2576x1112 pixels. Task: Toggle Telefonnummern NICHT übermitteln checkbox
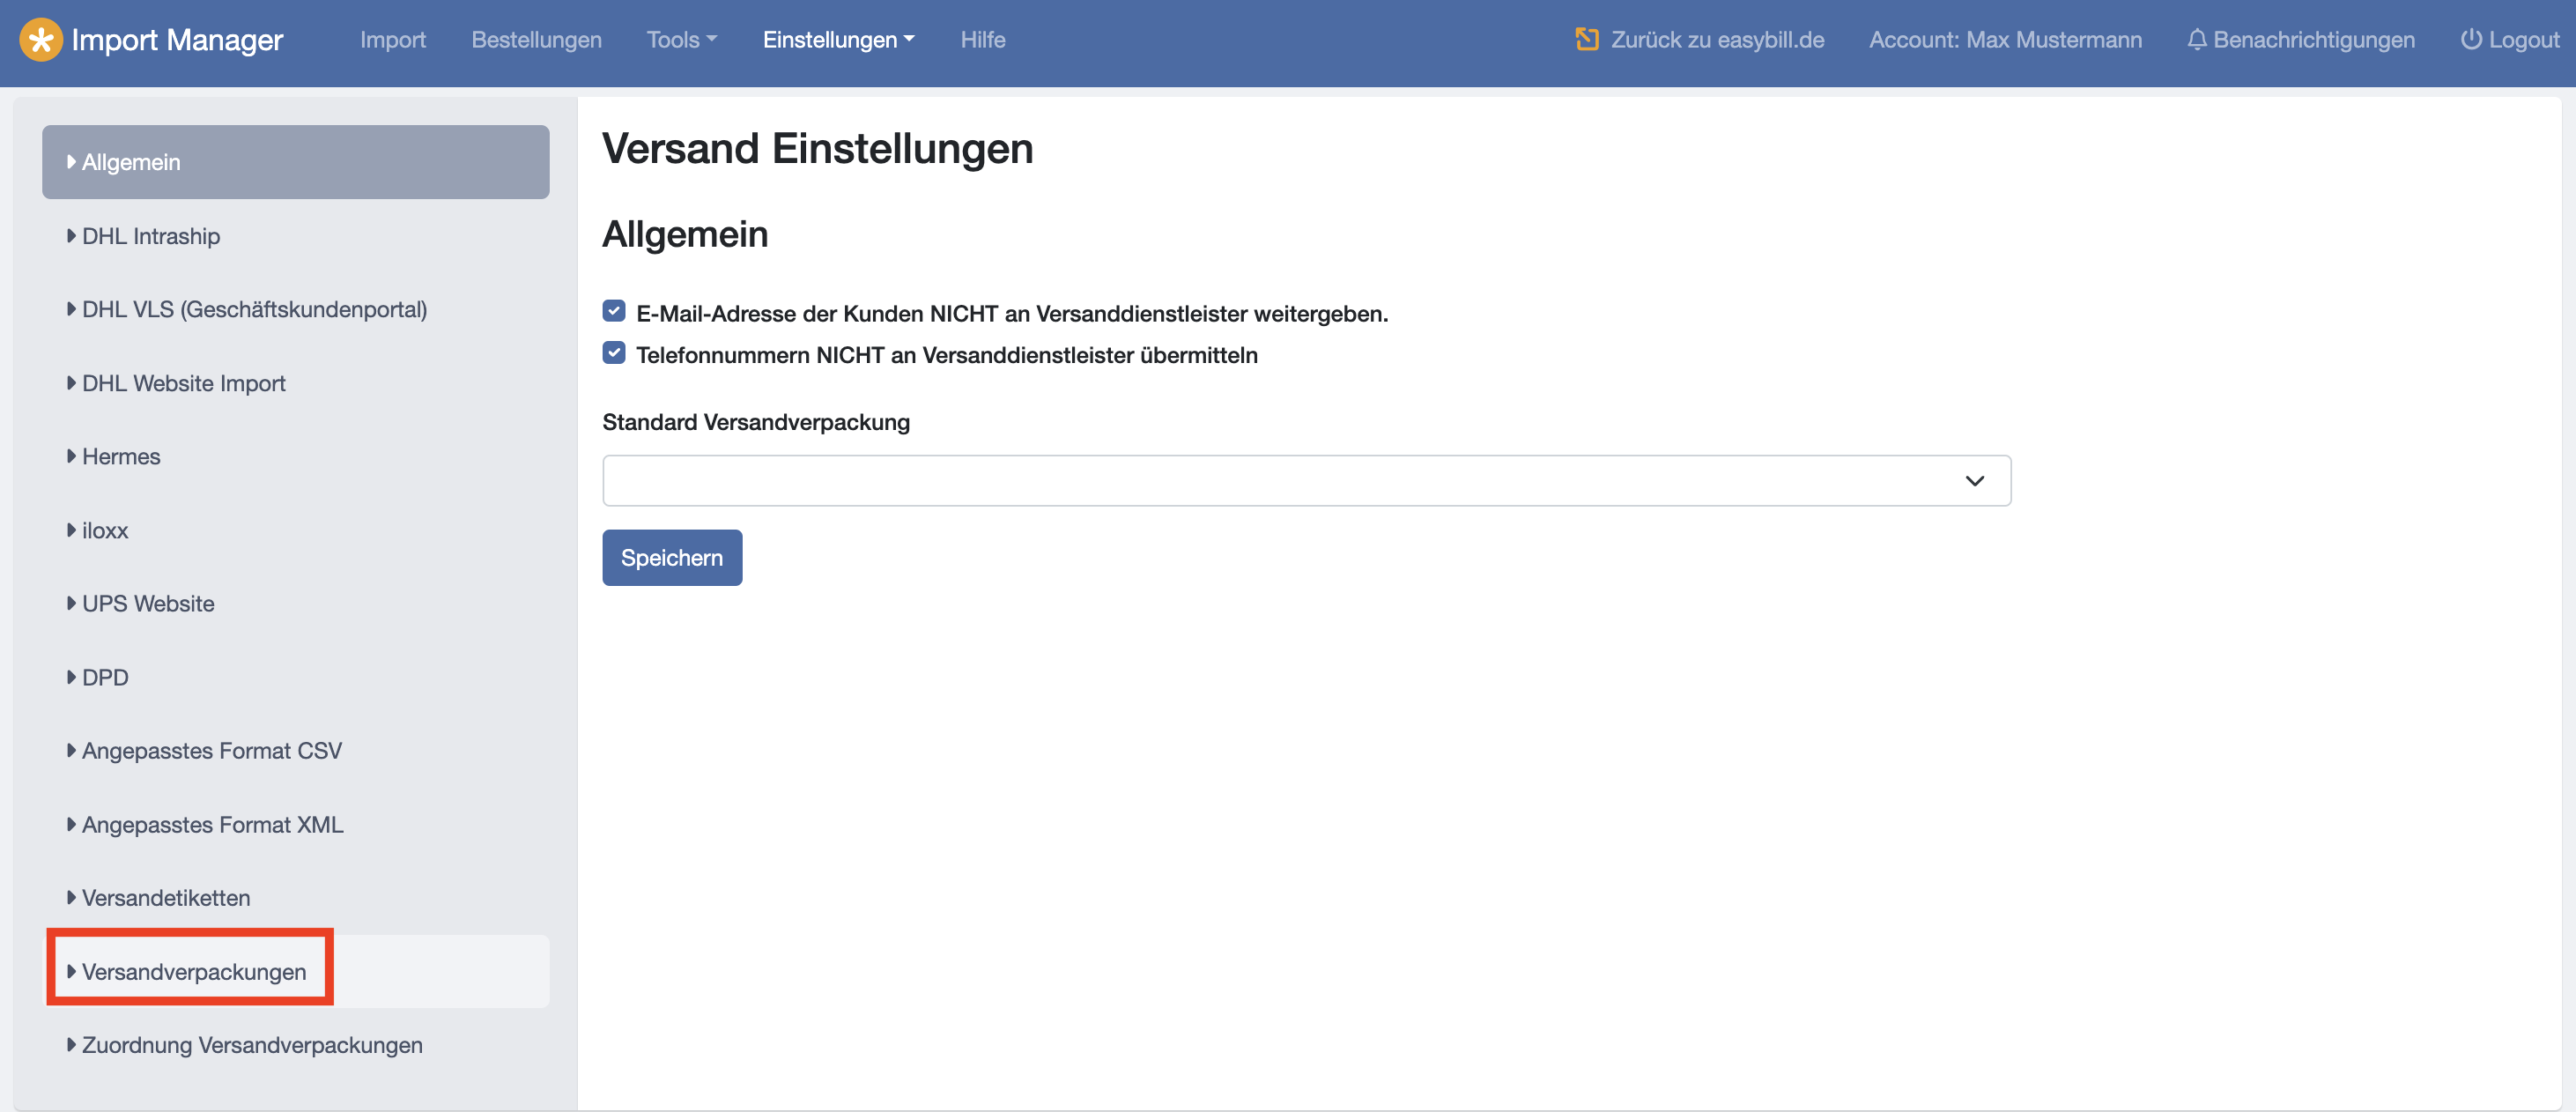[x=614, y=353]
